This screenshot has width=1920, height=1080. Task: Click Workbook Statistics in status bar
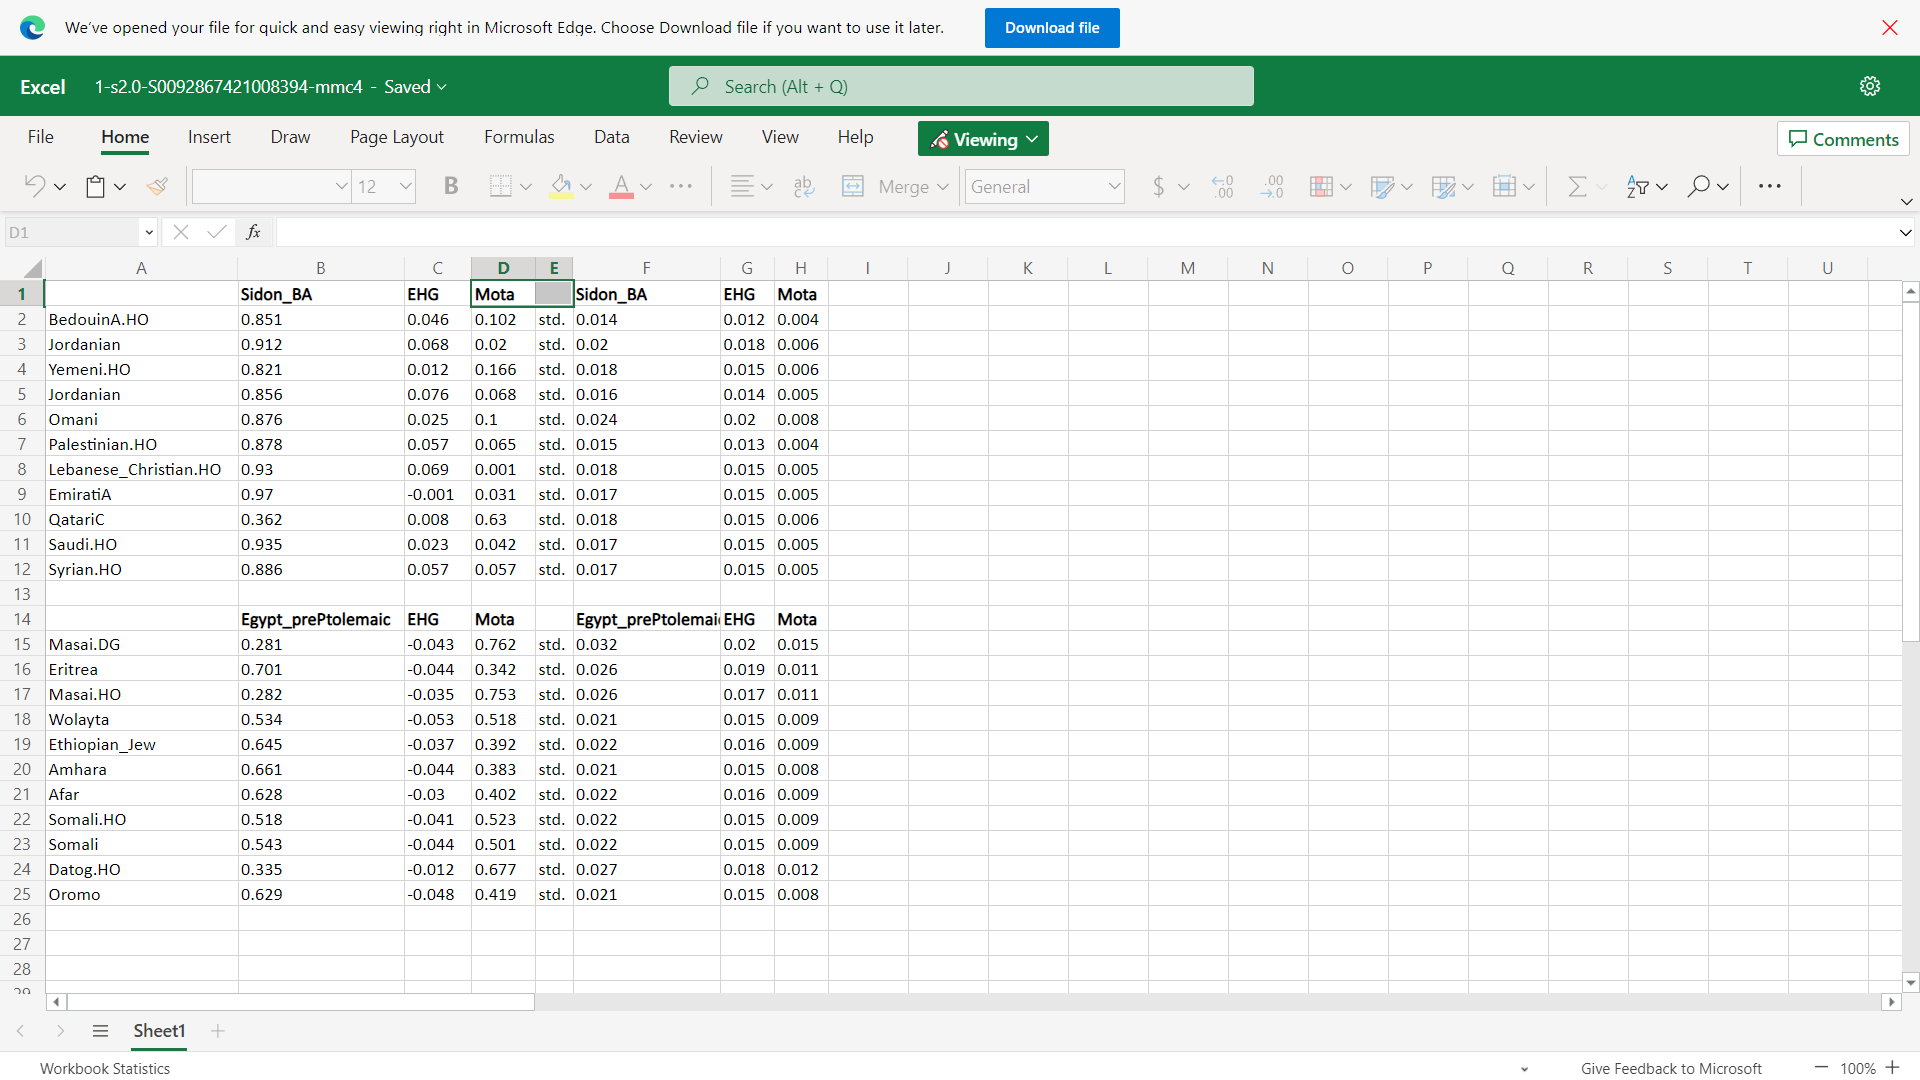point(105,1068)
